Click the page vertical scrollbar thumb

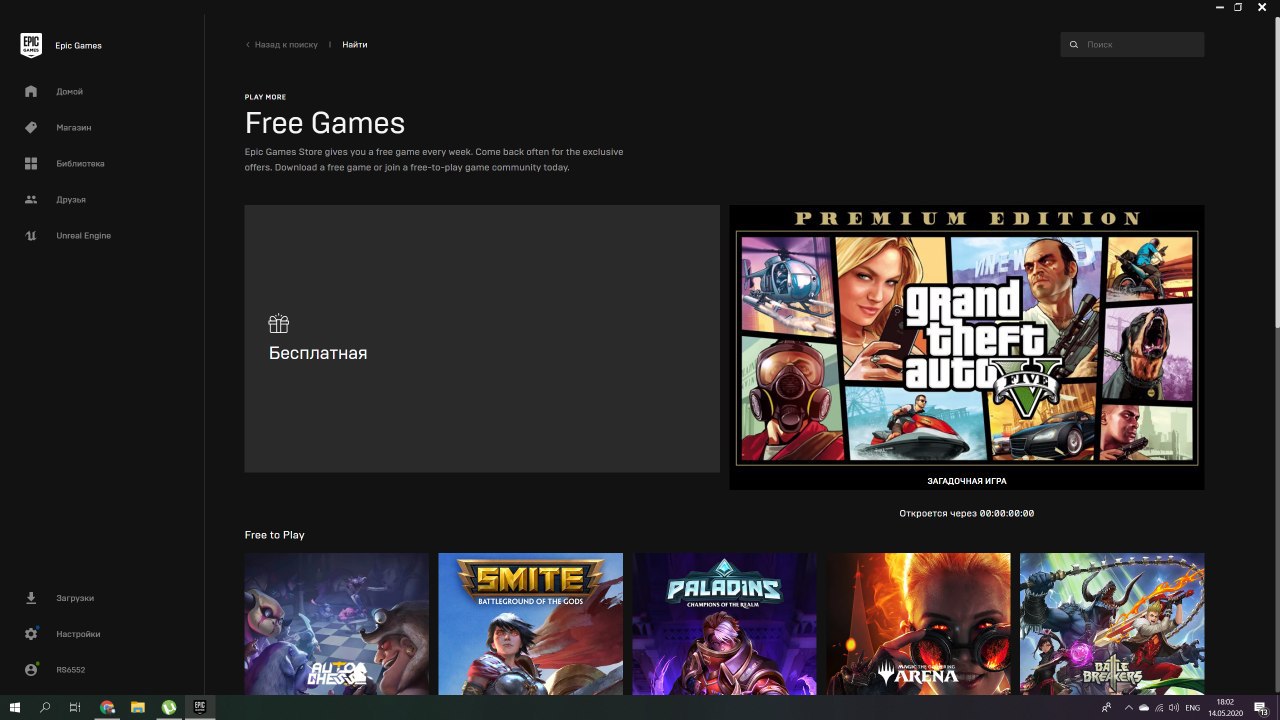[1276, 172]
